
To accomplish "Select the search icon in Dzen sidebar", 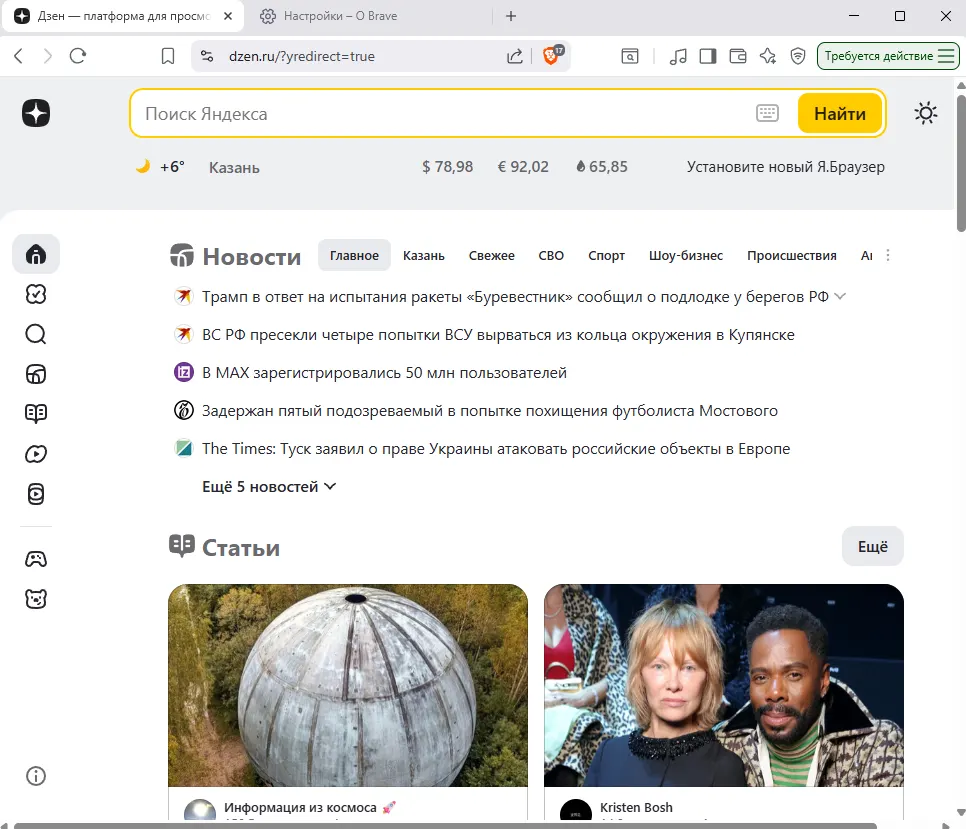I will (x=36, y=334).
